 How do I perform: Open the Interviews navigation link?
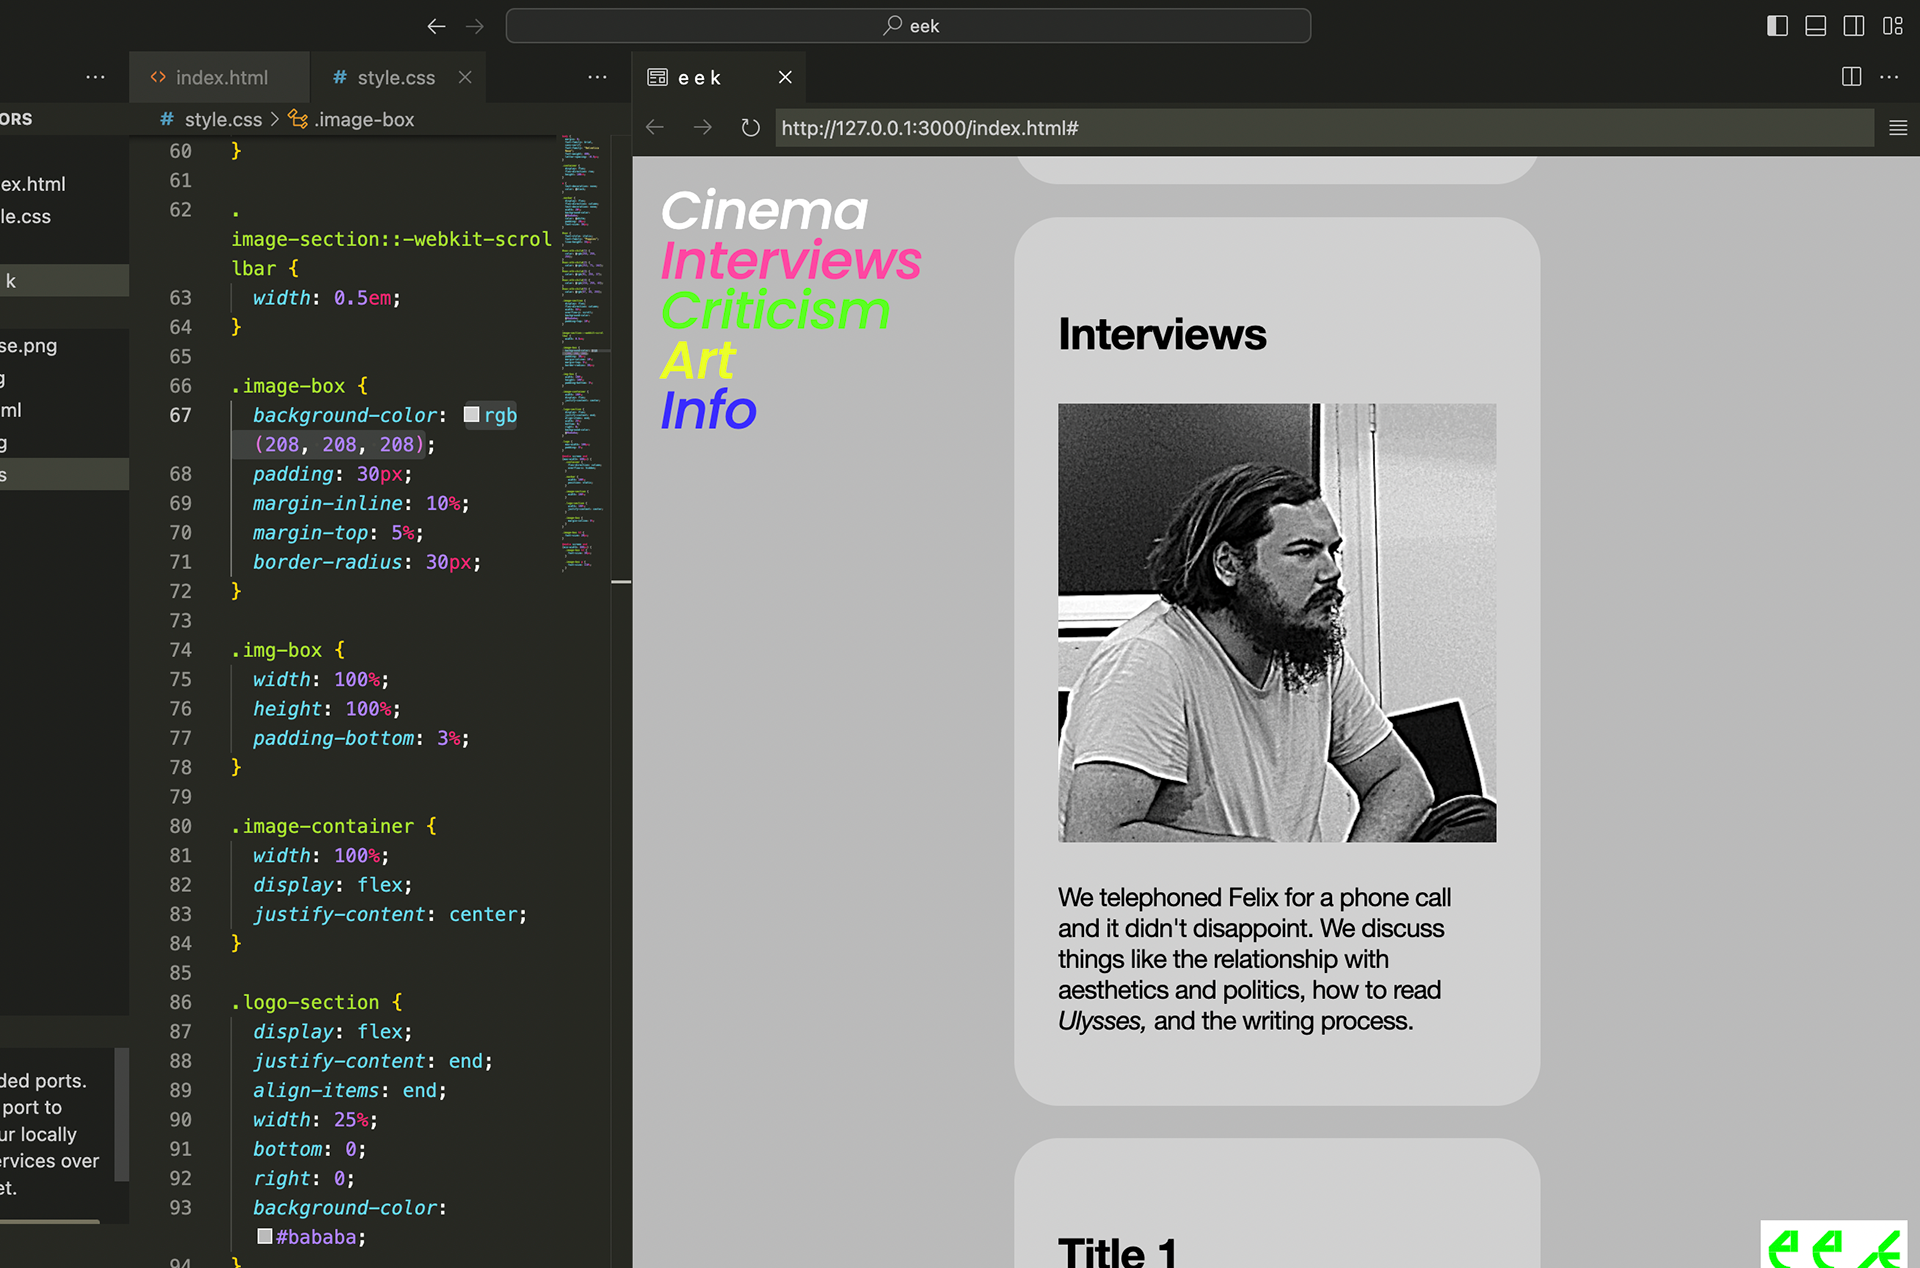click(790, 260)
